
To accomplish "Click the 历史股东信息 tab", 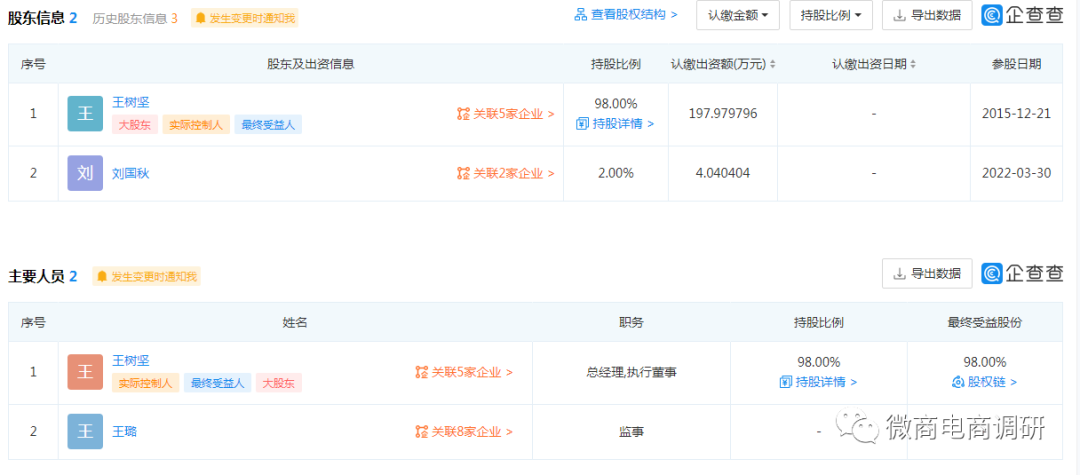I will pos(135,18).
